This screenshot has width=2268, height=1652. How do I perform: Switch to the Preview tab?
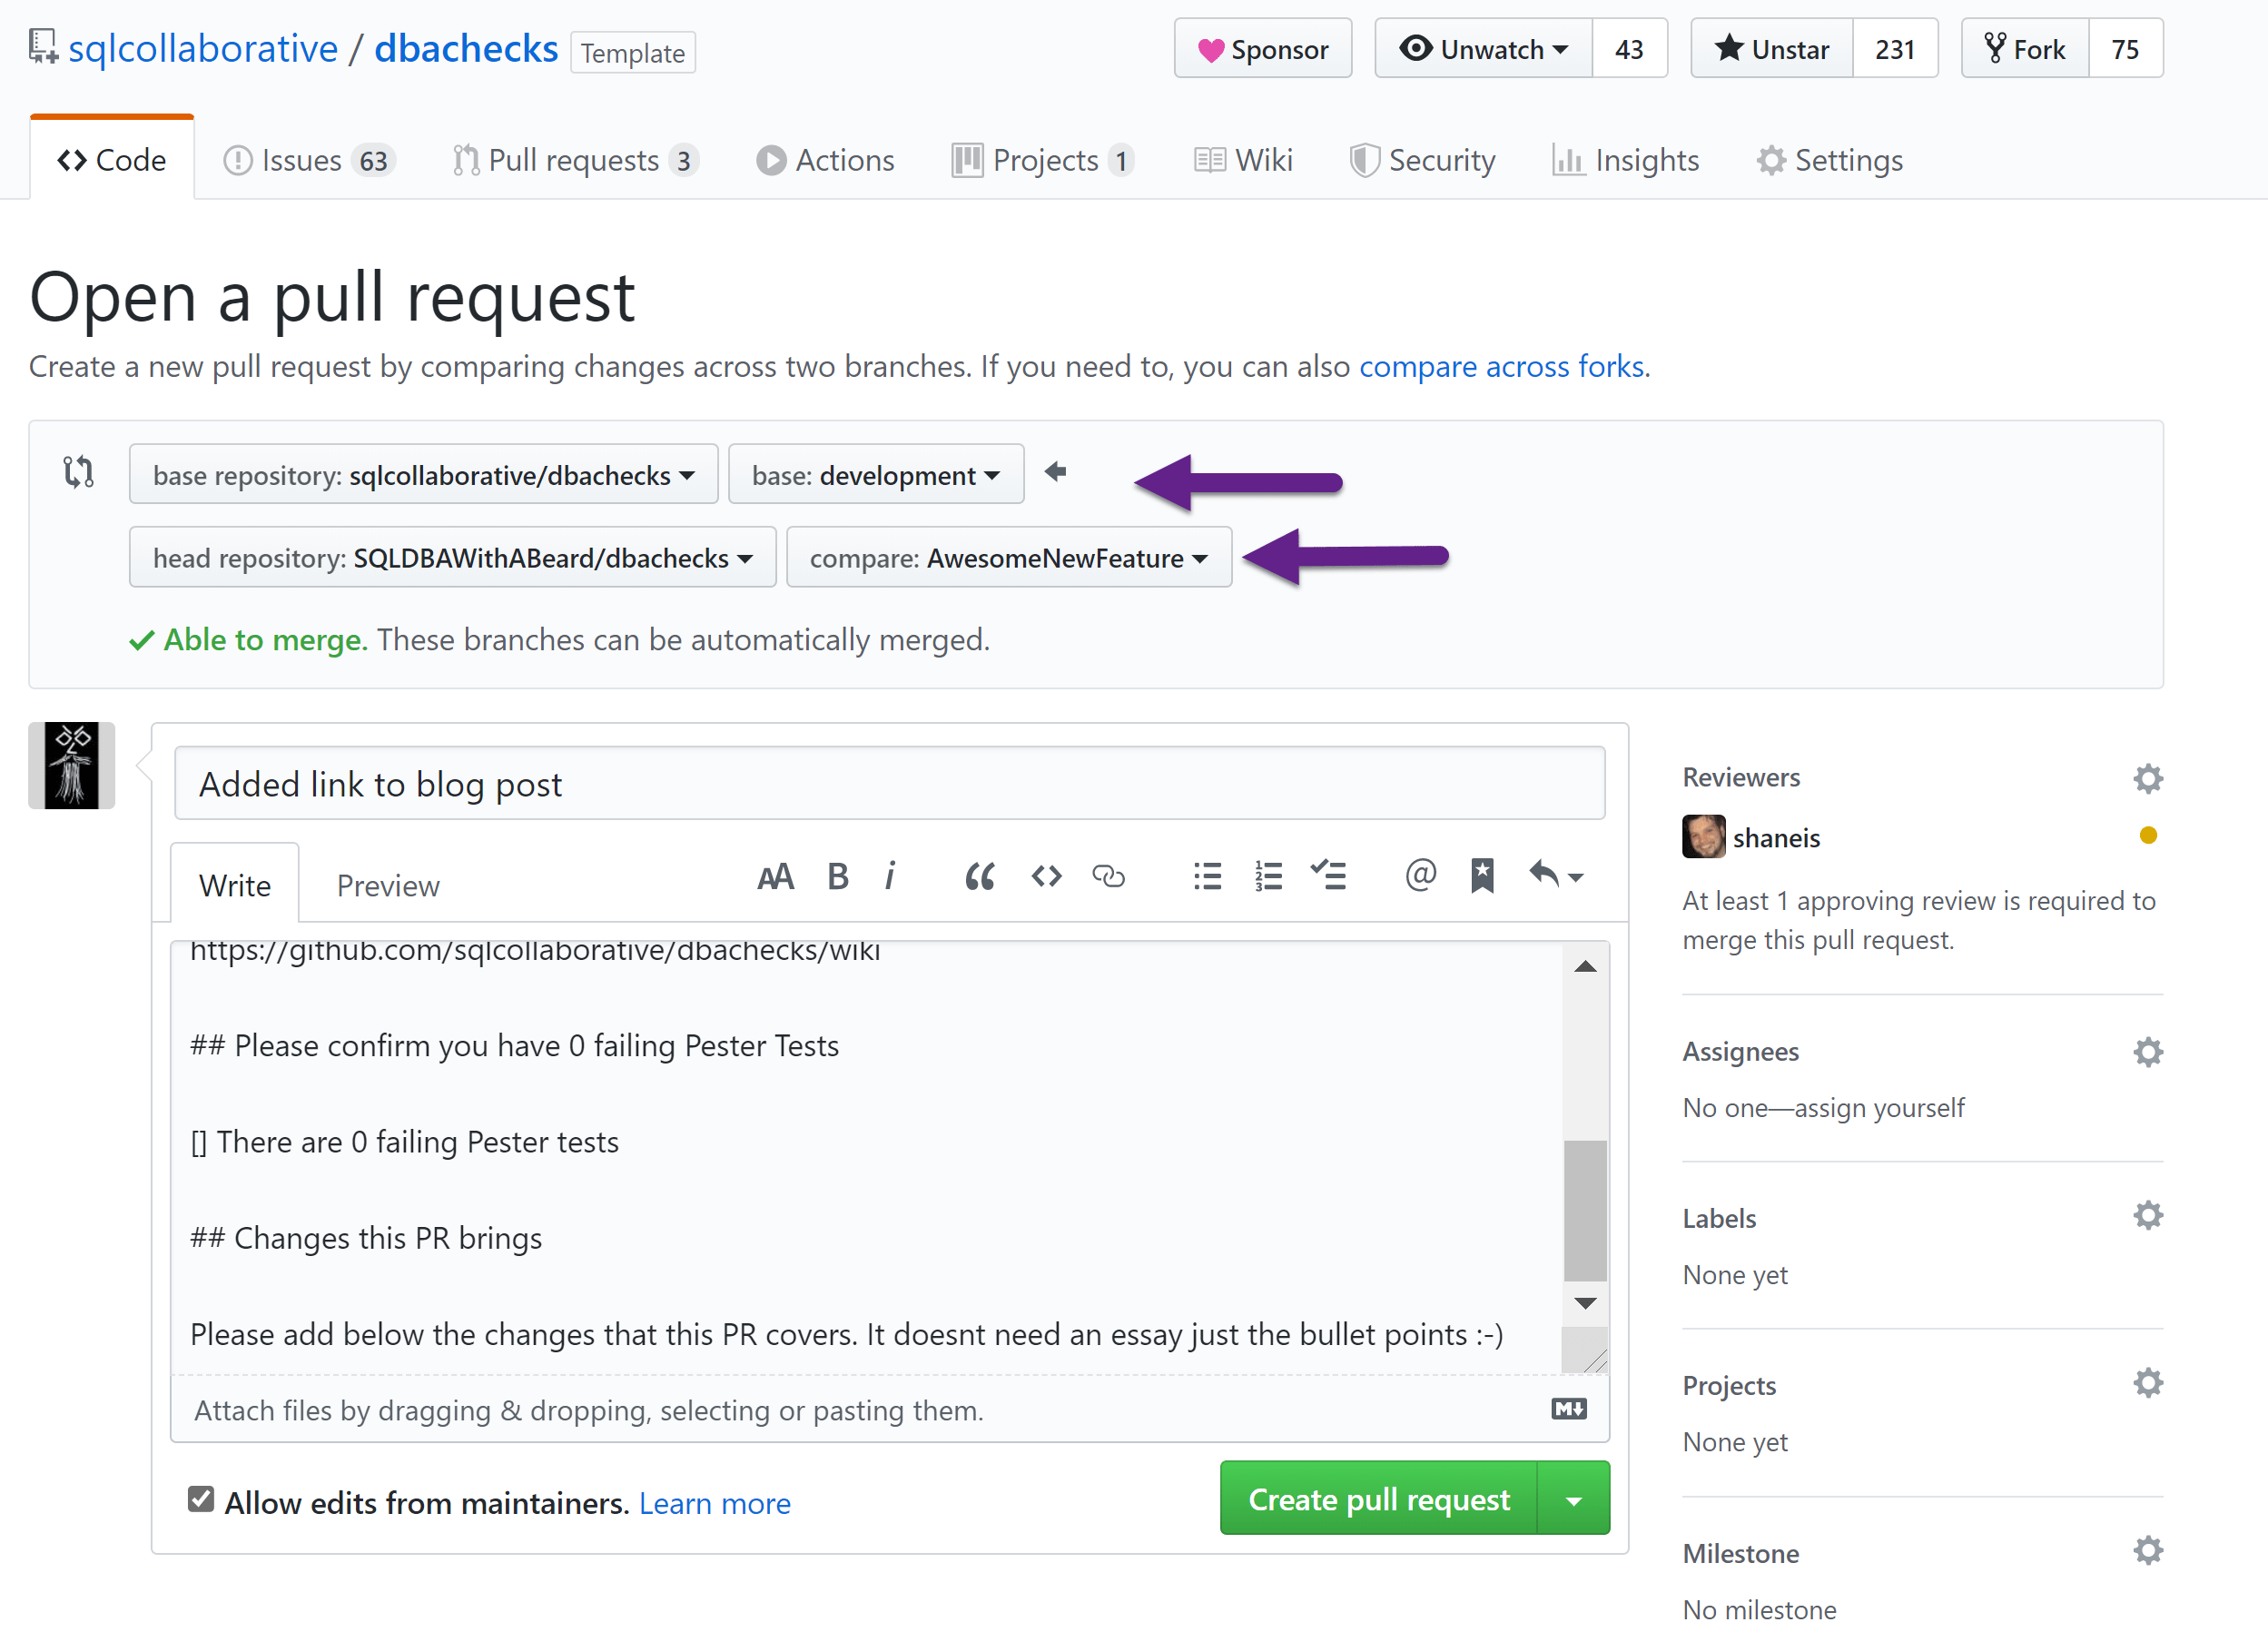[x=388, y=886]
